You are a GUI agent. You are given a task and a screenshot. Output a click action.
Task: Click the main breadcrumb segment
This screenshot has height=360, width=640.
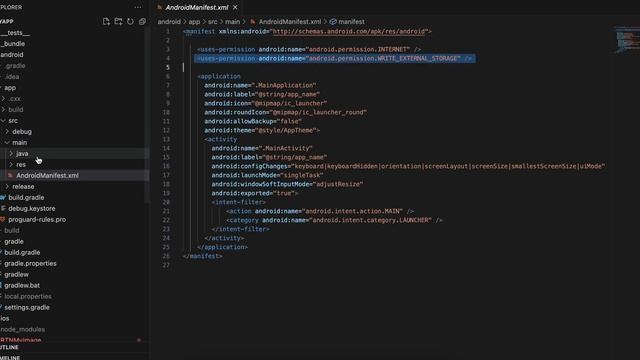point(232,22)
